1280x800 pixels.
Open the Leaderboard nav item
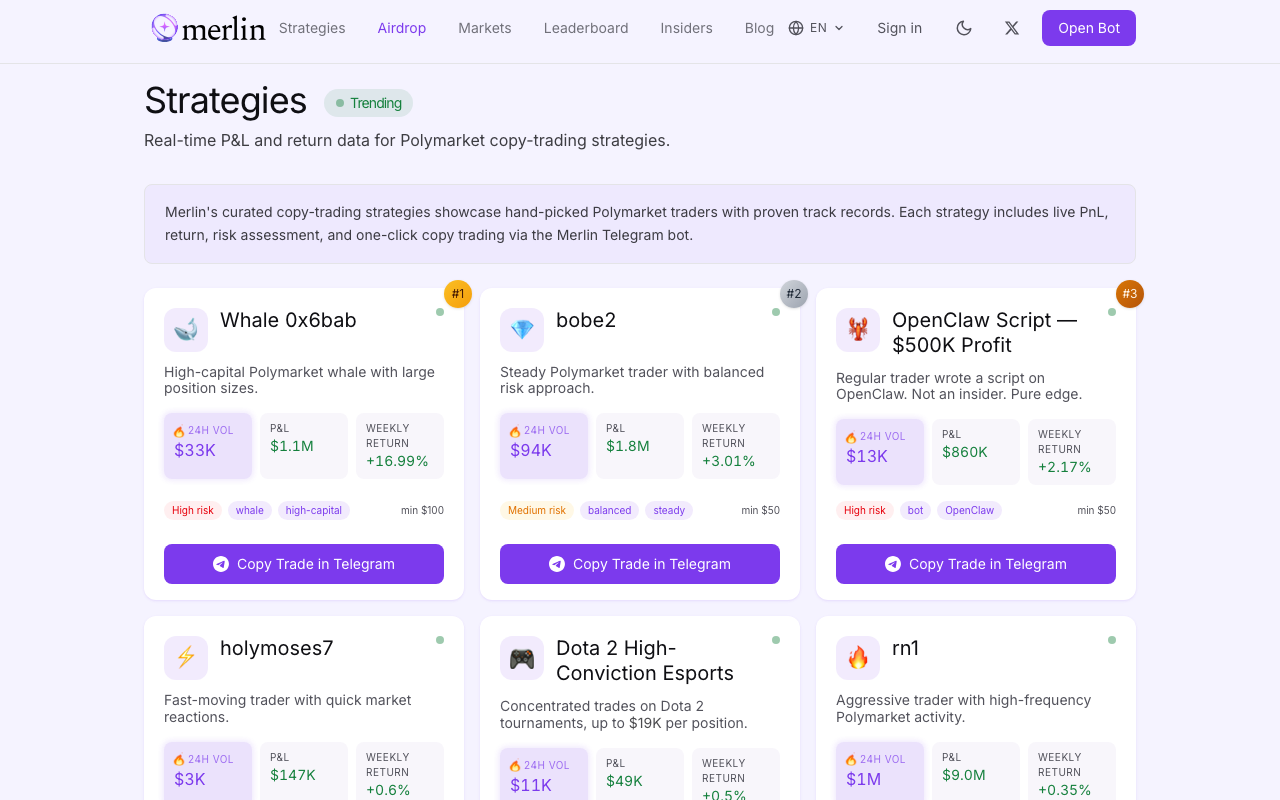coord(586,28)
